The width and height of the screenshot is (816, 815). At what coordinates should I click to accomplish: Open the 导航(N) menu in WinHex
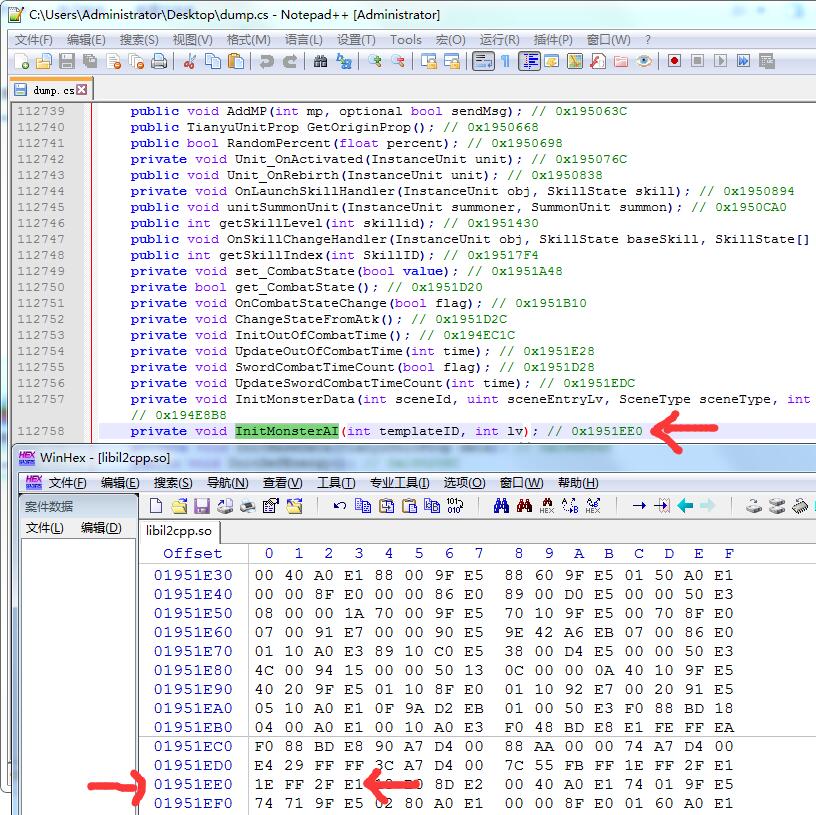coord(228,483)
